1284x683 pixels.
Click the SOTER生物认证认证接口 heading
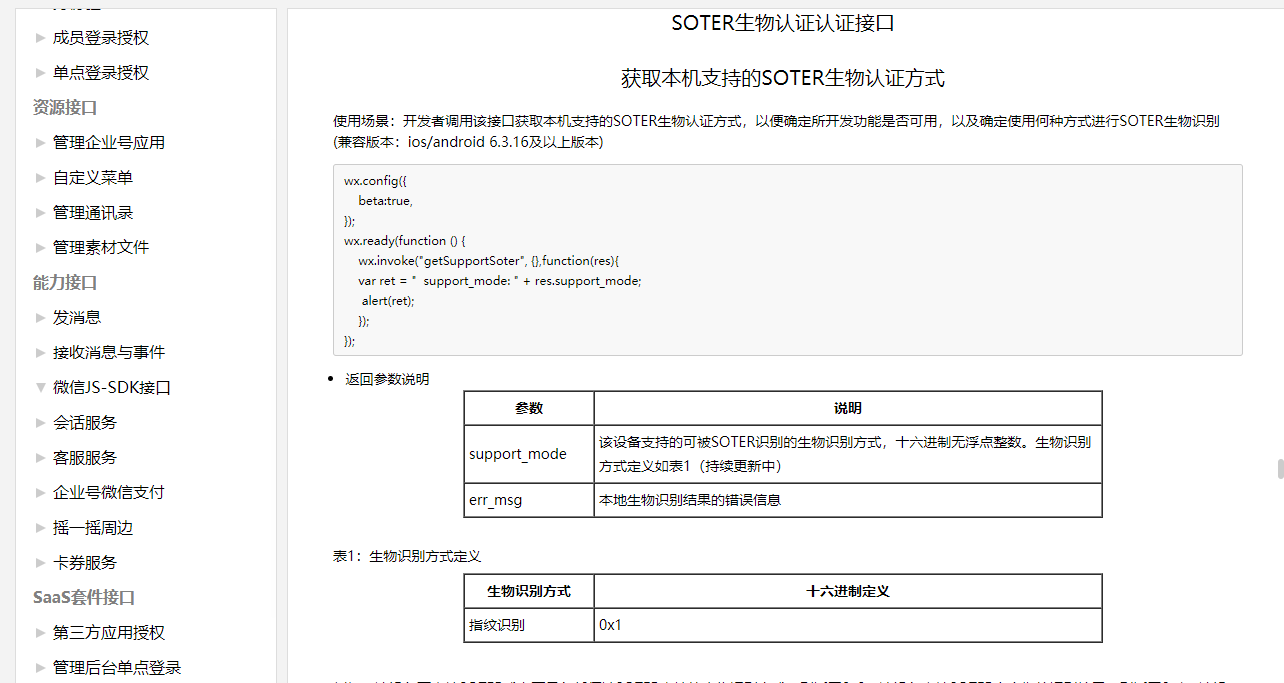pos(783,23)
